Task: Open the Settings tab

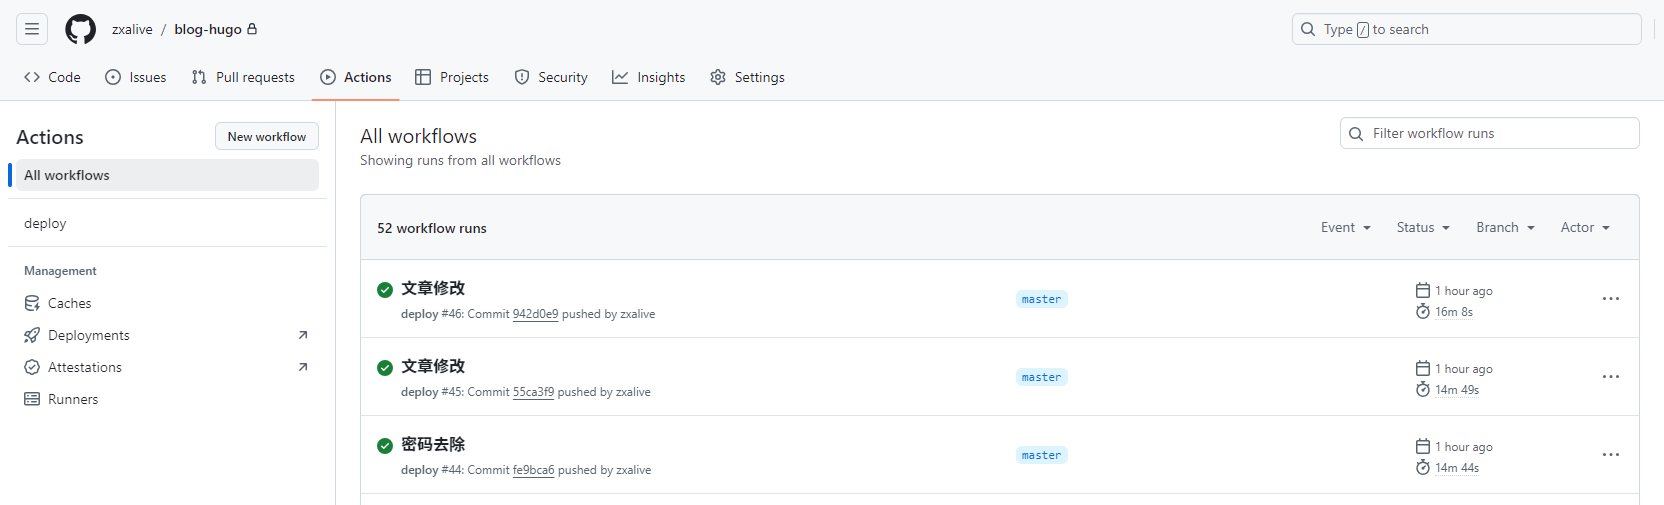Action: 747,77
